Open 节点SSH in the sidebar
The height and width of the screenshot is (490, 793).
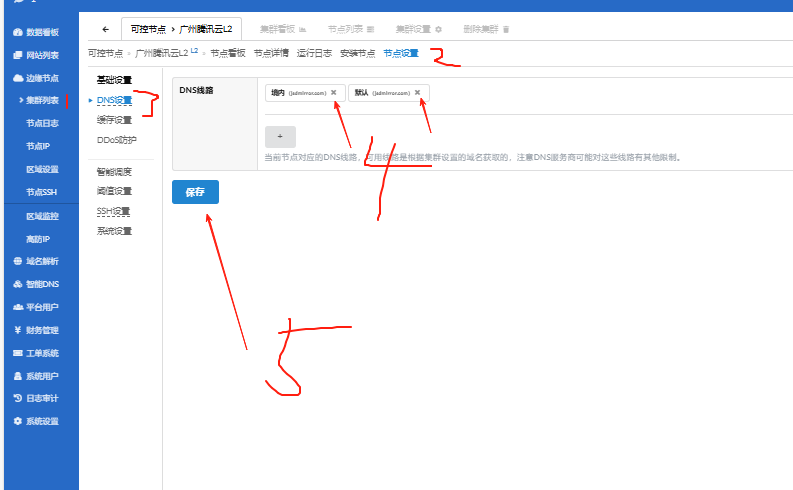41,192
